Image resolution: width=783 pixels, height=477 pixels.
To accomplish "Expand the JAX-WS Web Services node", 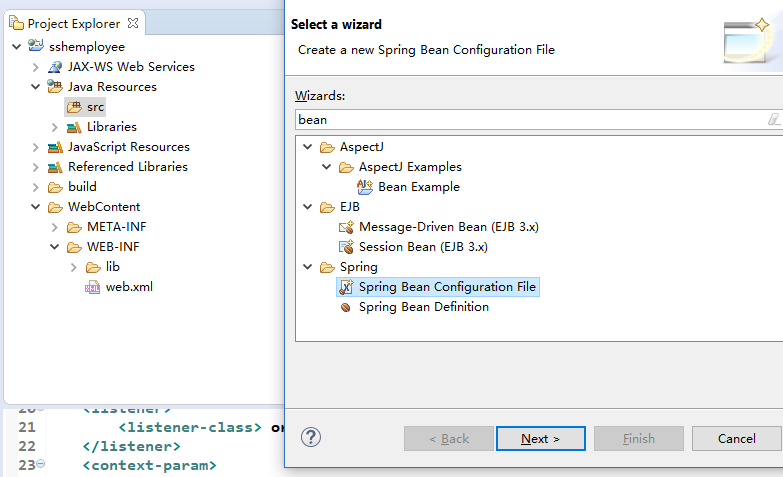I will 36,67.
